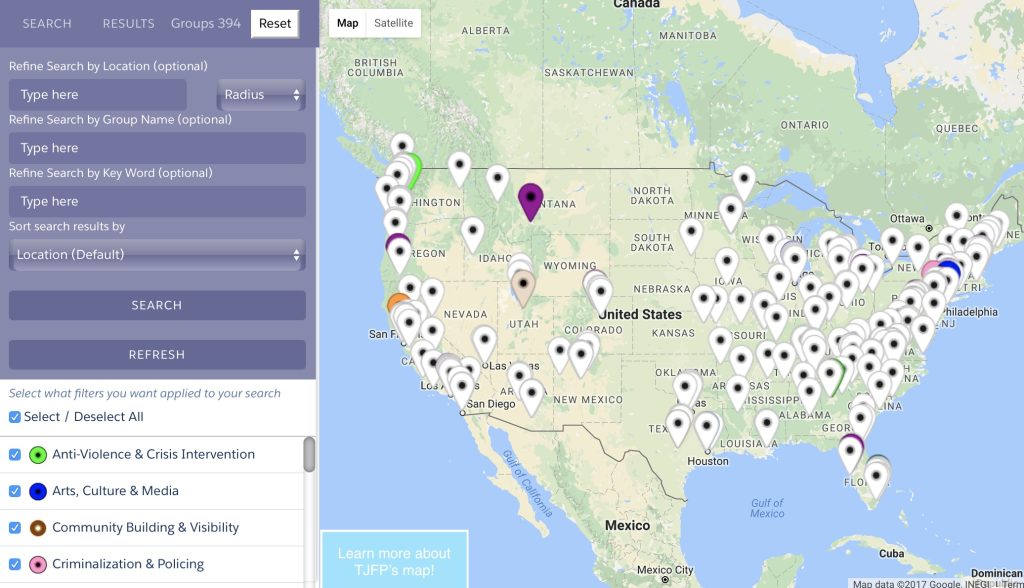The height and width of the screenshot is (588, 1024).
Task: Click the brown Community Building category icon
Action: (38, 528)
